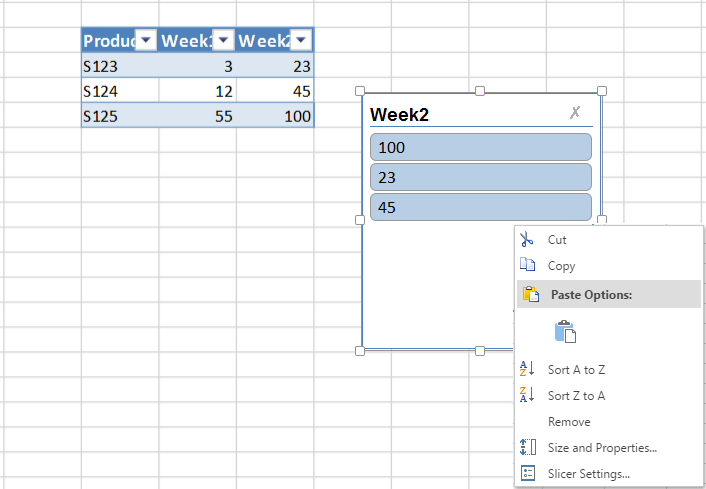
Task: Choose Remove from the context menu
Action: point(569,421)
